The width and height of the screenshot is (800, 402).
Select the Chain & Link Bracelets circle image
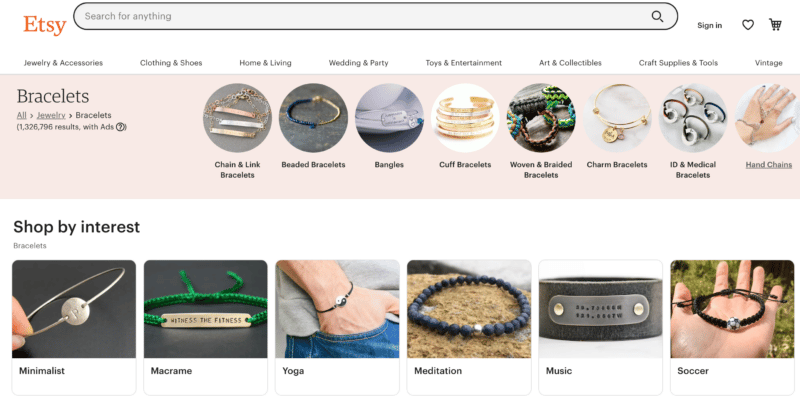(x=237, y=118)
